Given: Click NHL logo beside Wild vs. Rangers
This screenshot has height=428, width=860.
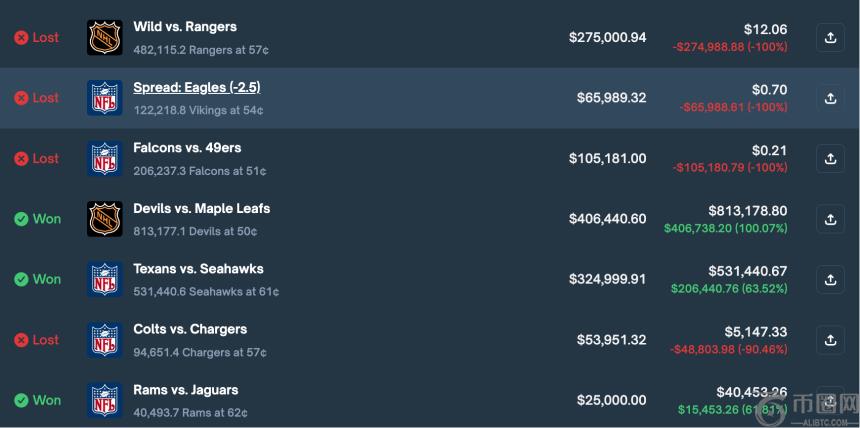Looking at the screenshot, I should pyautogui.click(x=105, y=38).
